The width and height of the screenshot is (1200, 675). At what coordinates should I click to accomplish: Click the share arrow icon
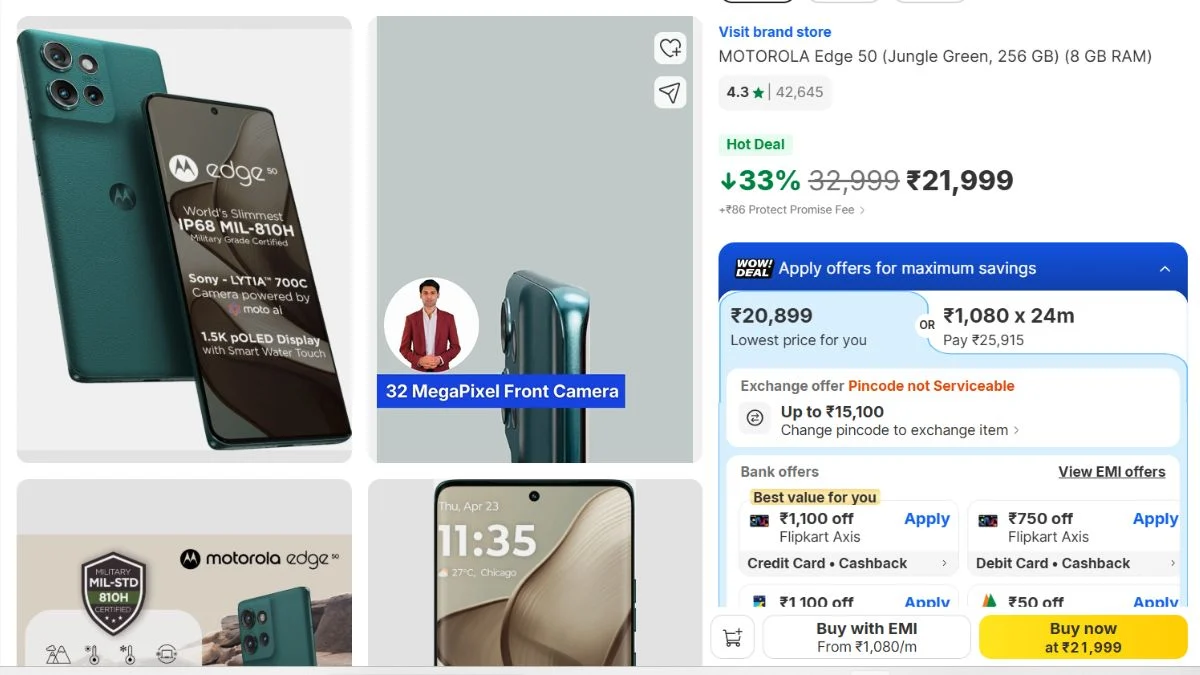(670, 92)
